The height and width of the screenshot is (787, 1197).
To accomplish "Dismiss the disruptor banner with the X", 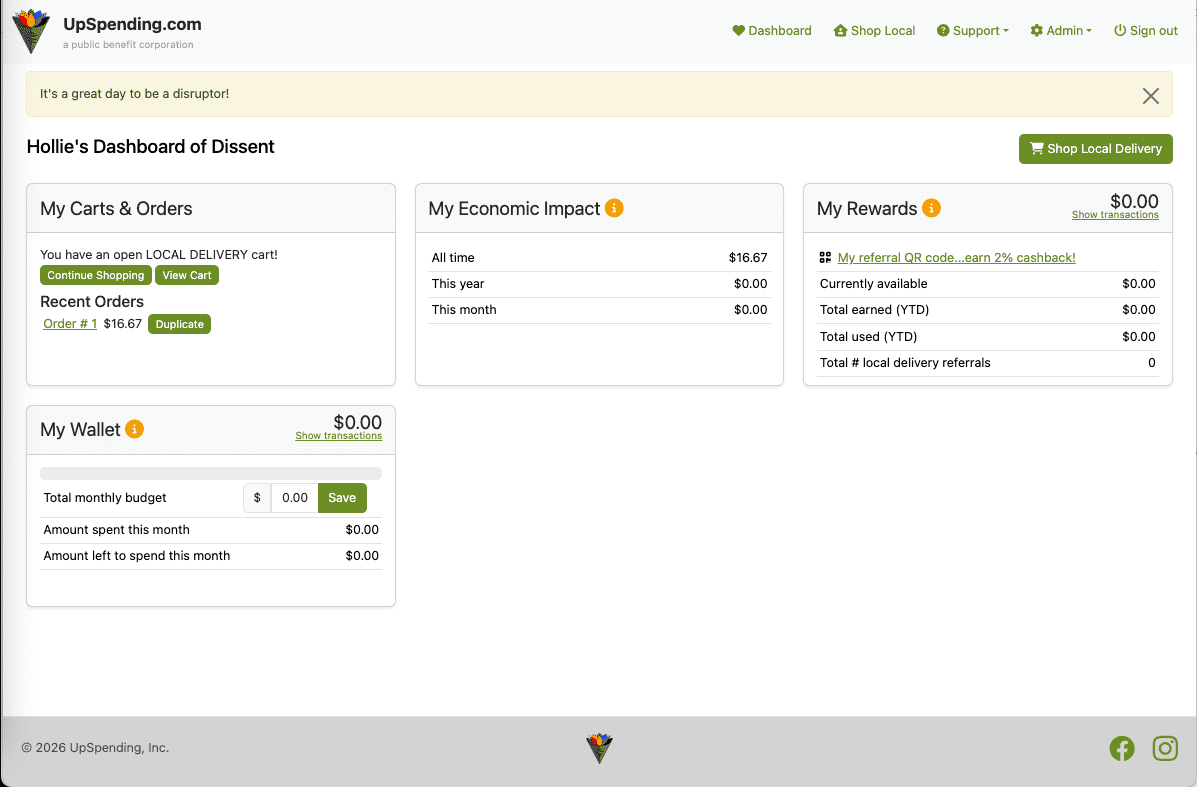I will (1150, 96).
